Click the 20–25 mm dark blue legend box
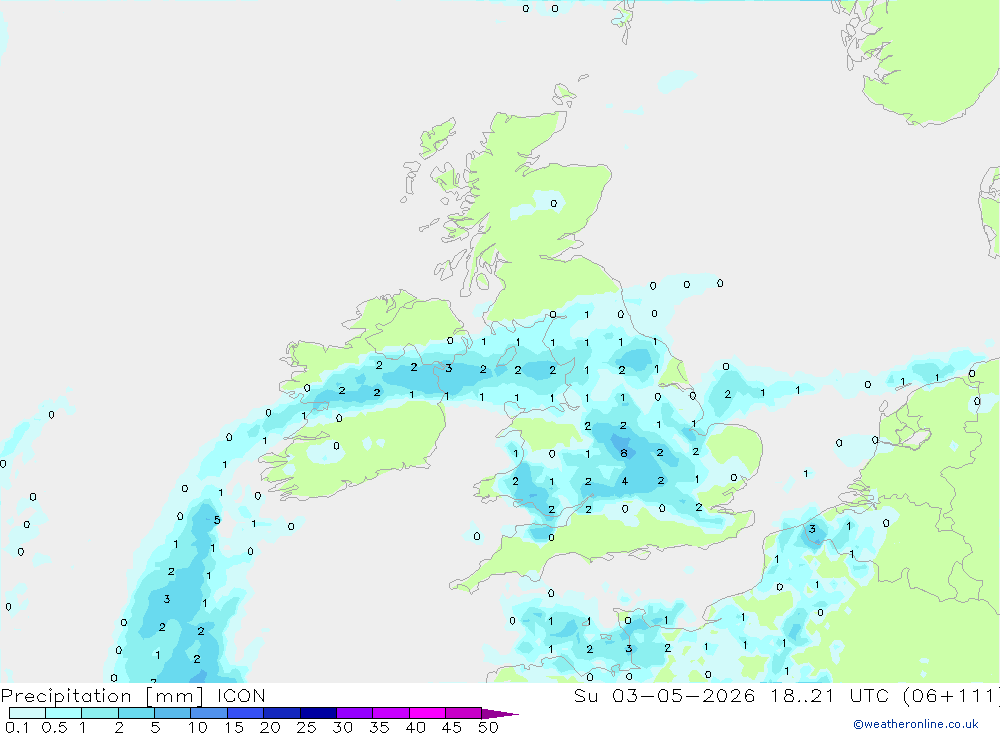 [x=282, y=713]
